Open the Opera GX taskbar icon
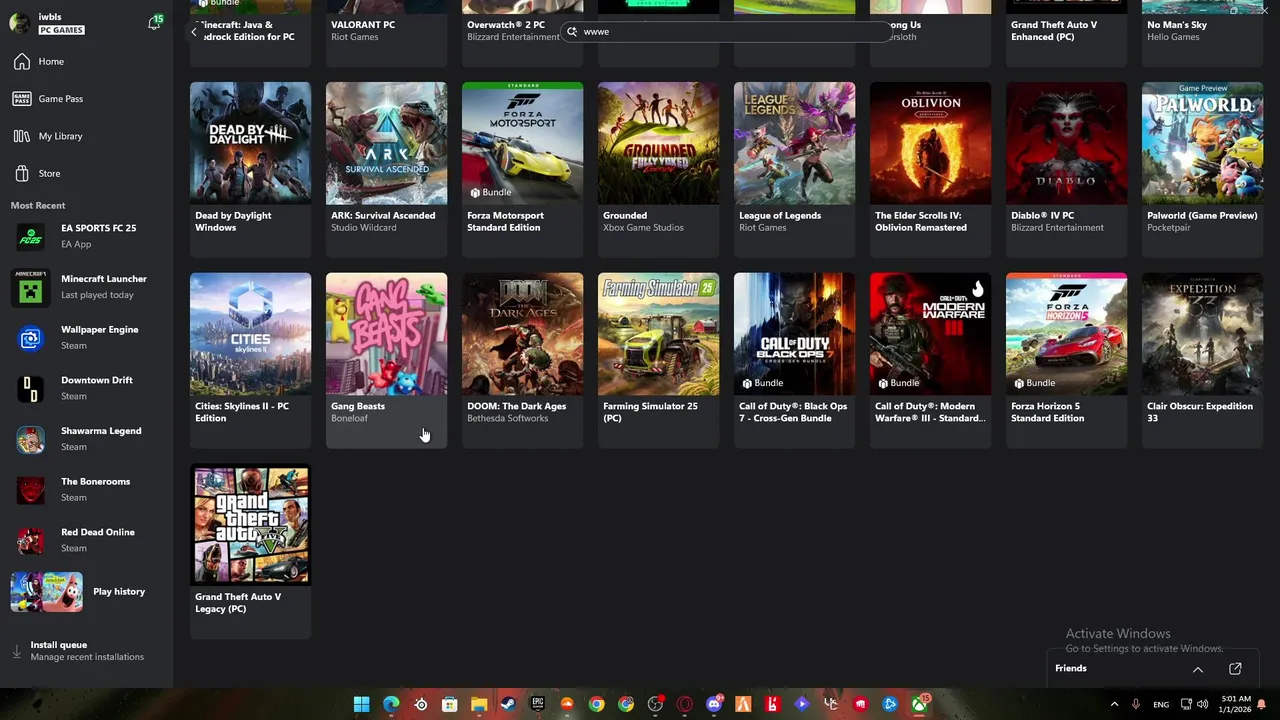This screenshot has width=1280, height=720. click(x=685, y=704)
